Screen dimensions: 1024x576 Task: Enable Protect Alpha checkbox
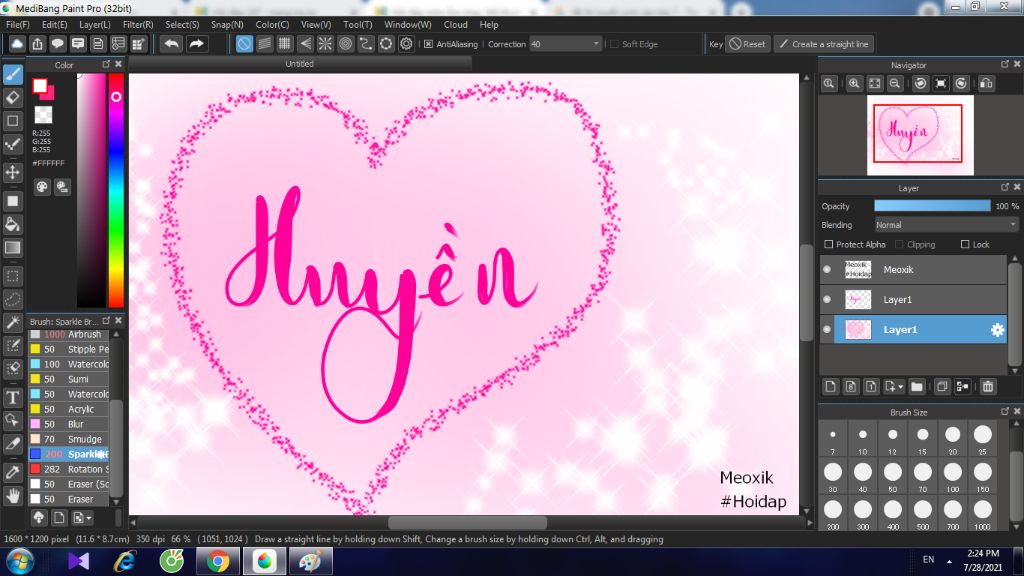[829, 244]
